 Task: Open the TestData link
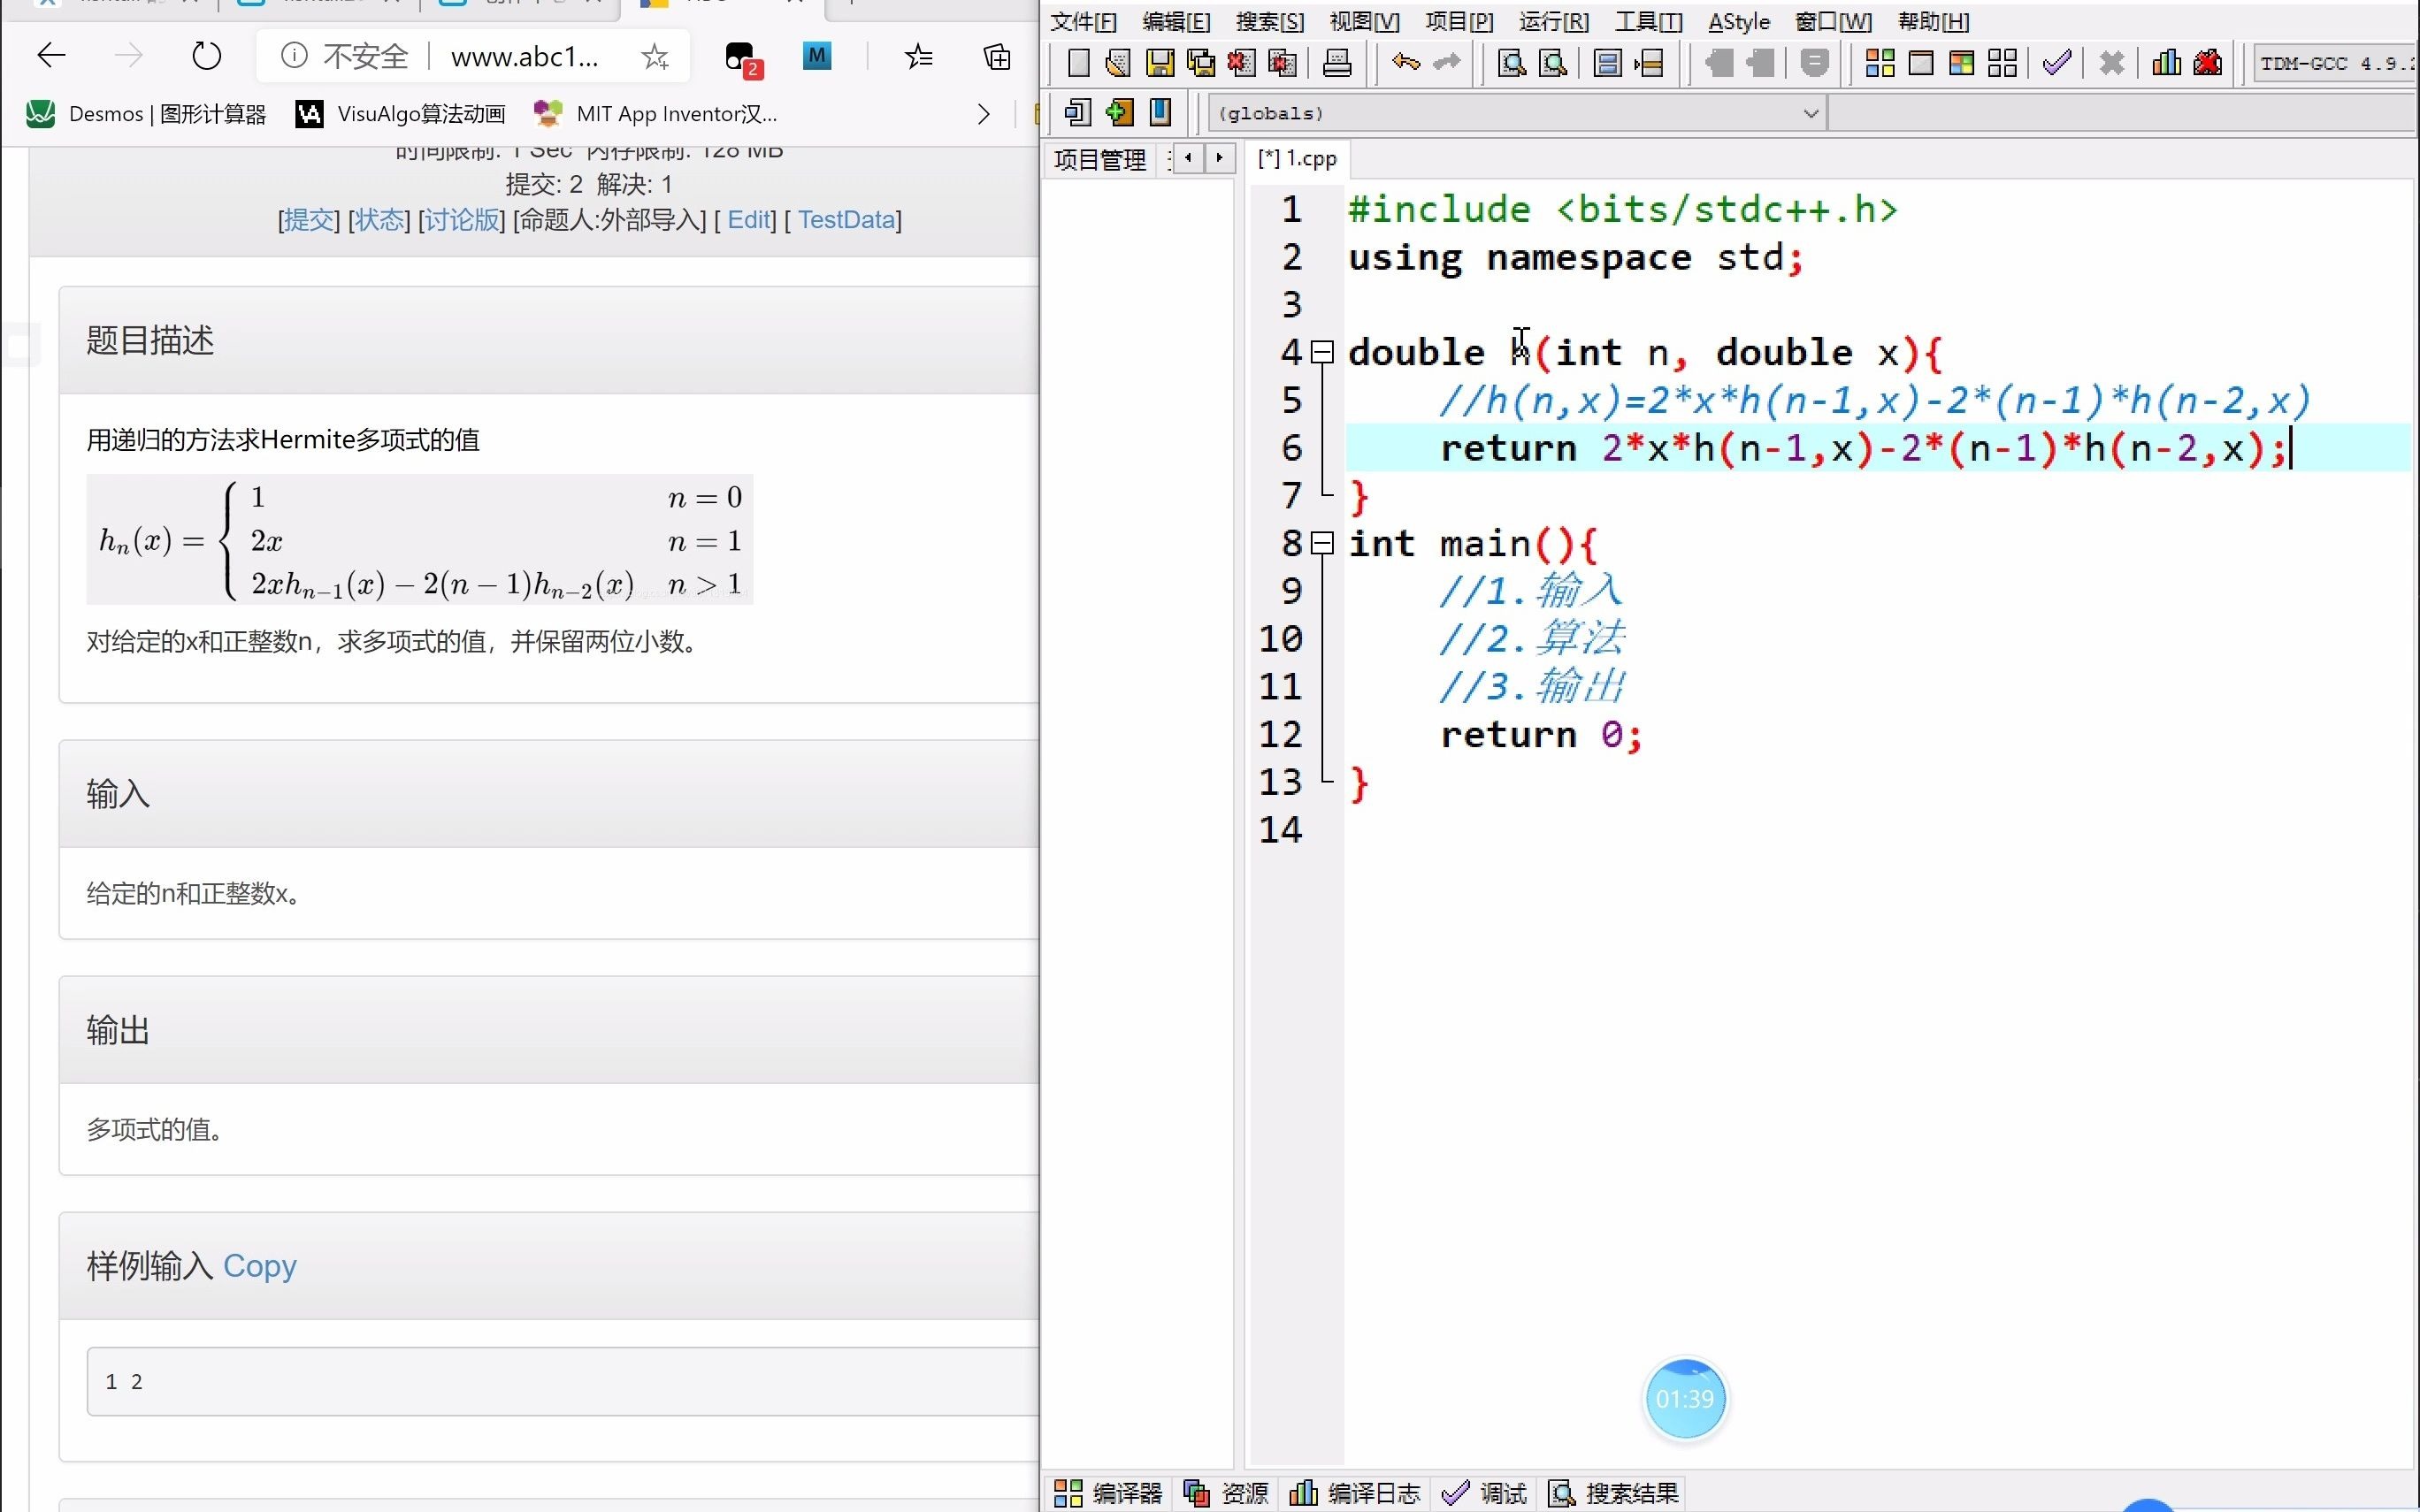coord(846,219)
